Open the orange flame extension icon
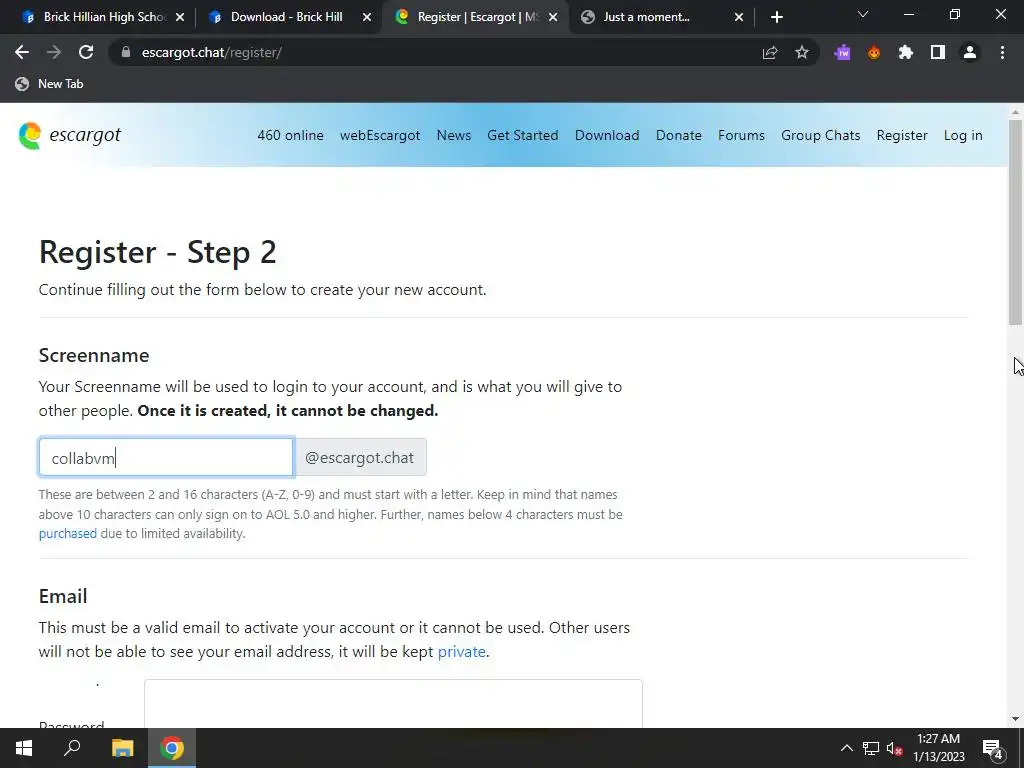Image resolution: width=1024 pixels, height=768 pixels. pos(874,52)
